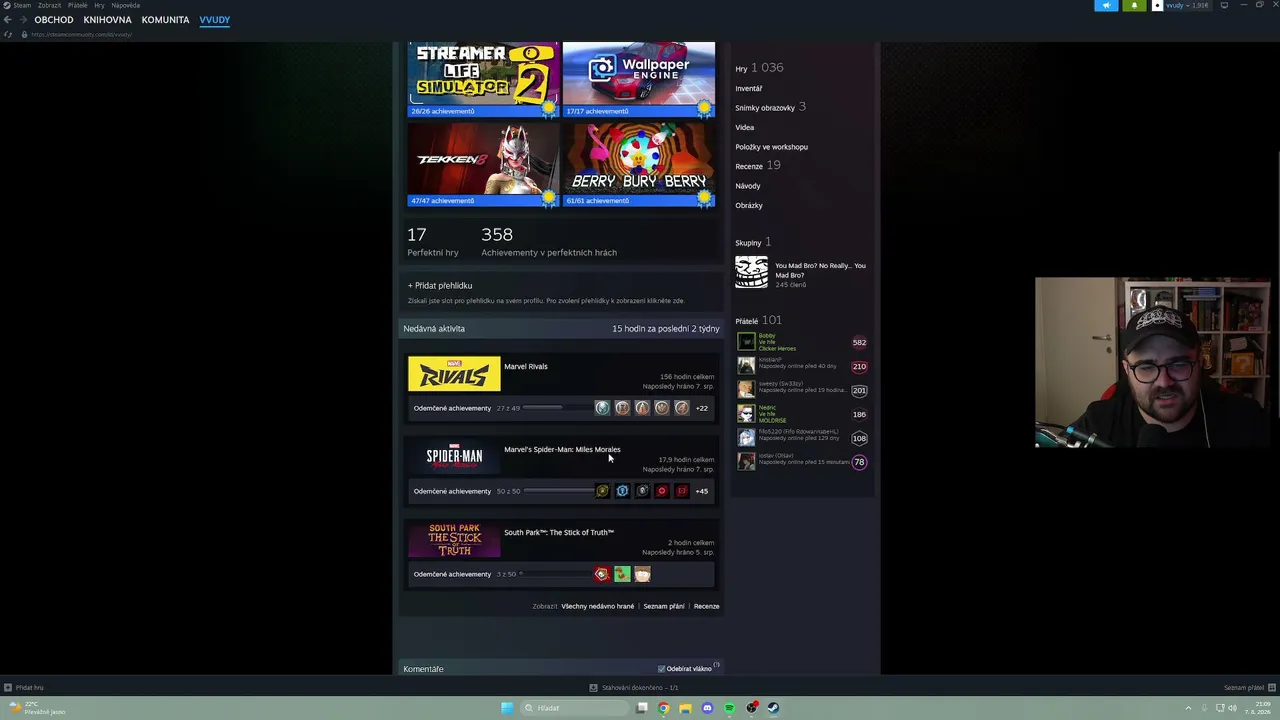Click the Steam taskbar icon
The height and width of the screenshot is (720, 1280).
click(773, 708)
